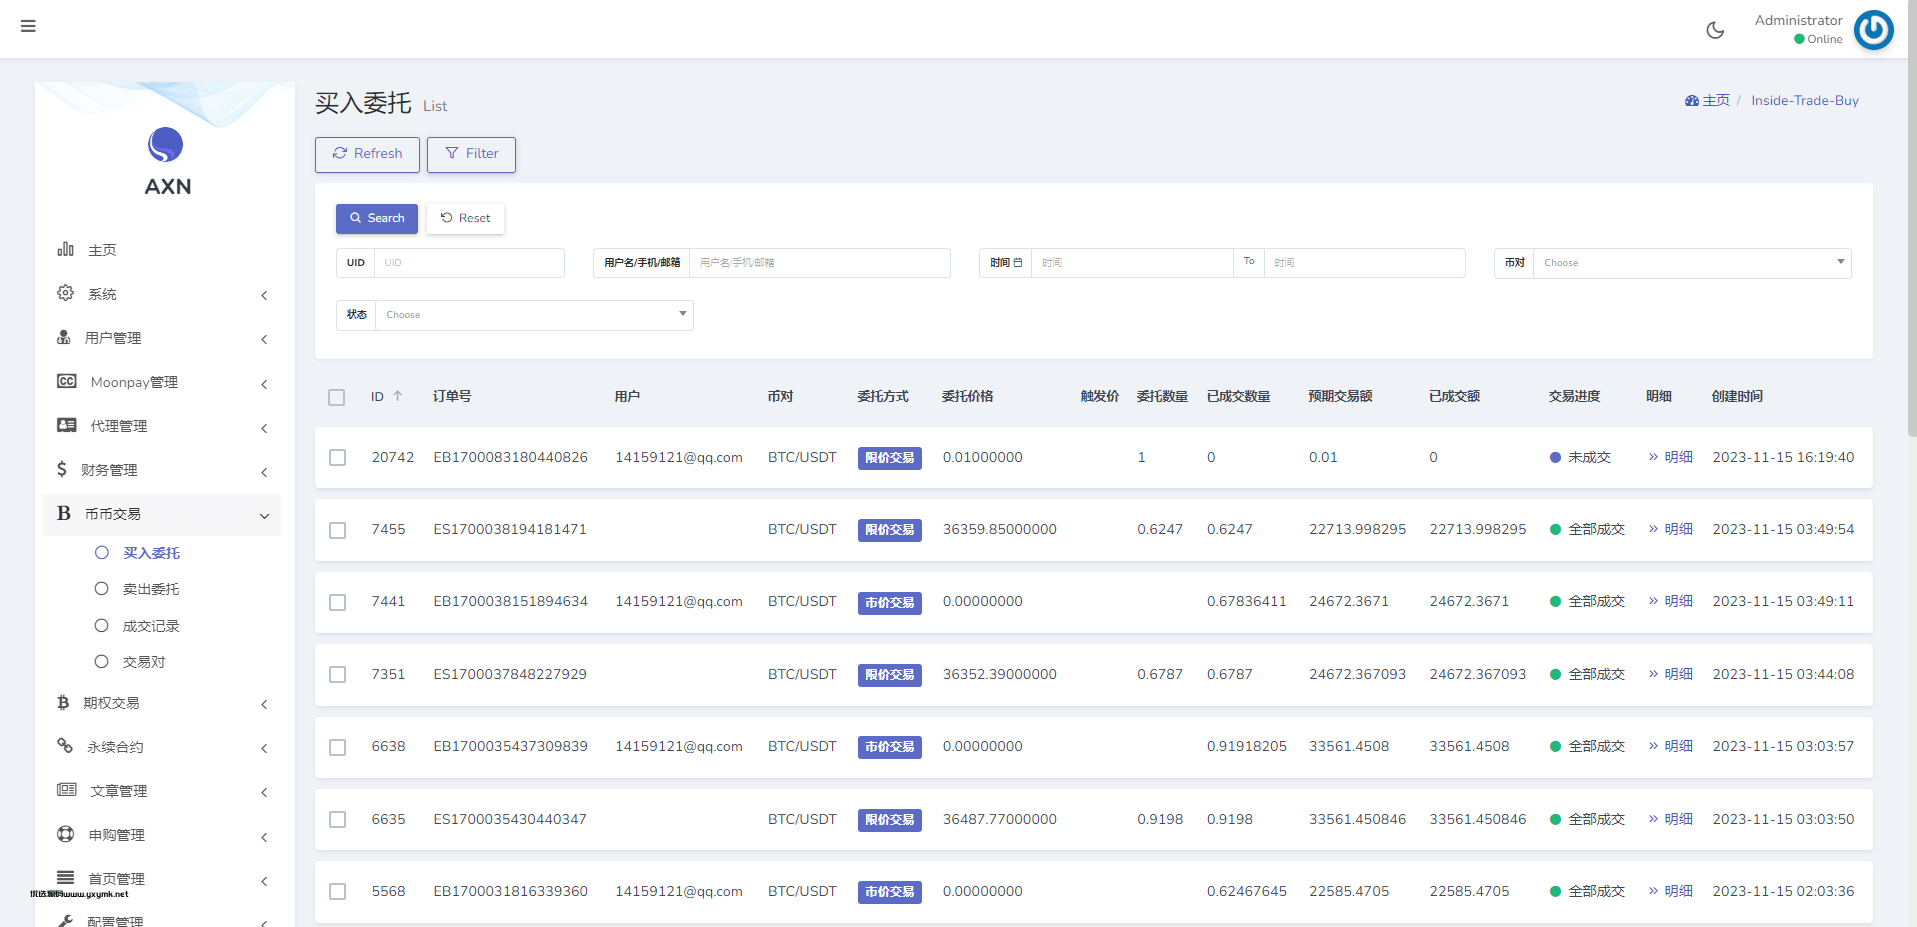Viewport: 1917px width, 927px height.
Task: Click the 系统 gear icon
Action: (x=66, y=293)
